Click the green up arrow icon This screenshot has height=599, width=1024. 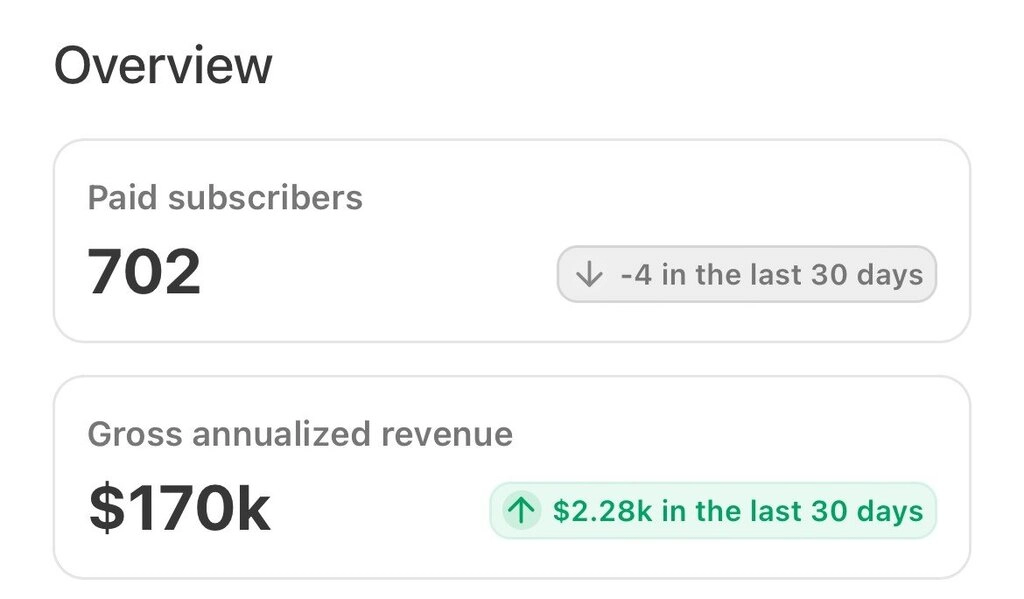(521, 510)
